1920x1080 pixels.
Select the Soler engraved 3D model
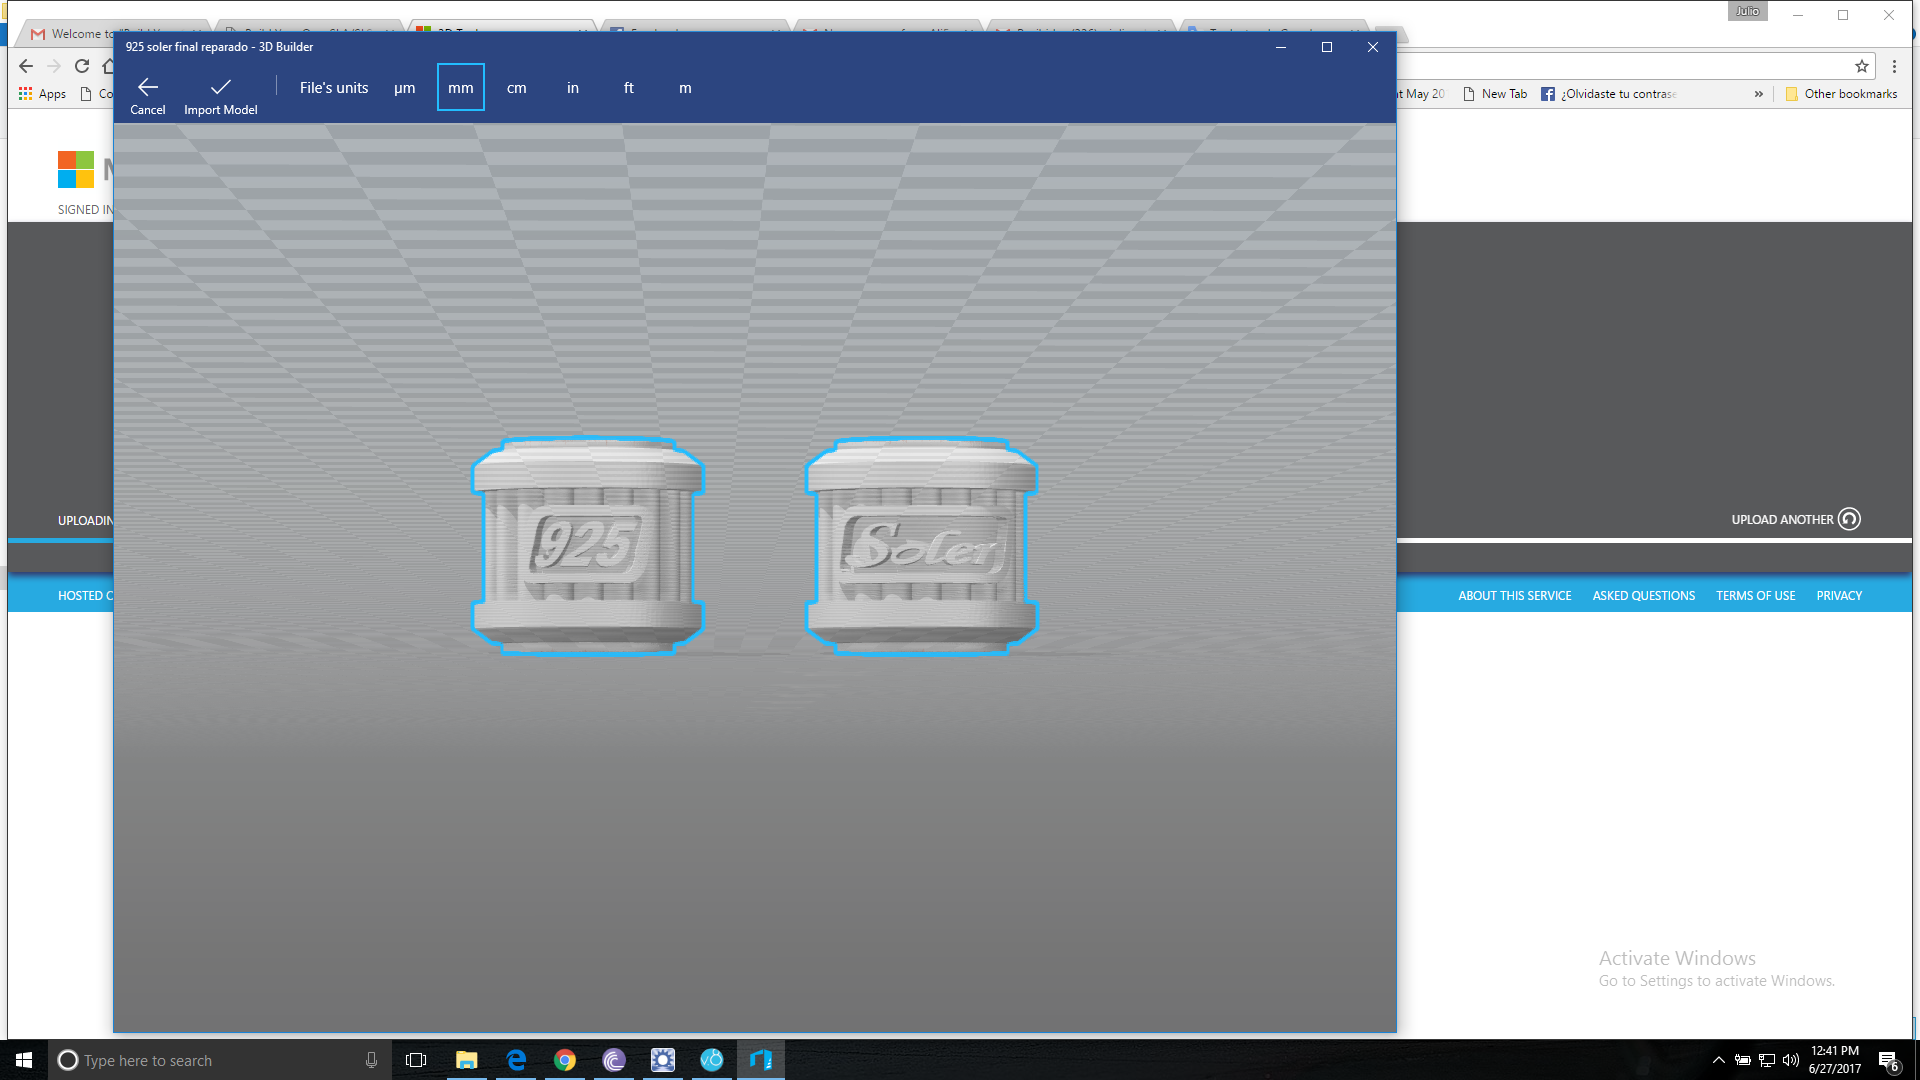coord(921,546)
